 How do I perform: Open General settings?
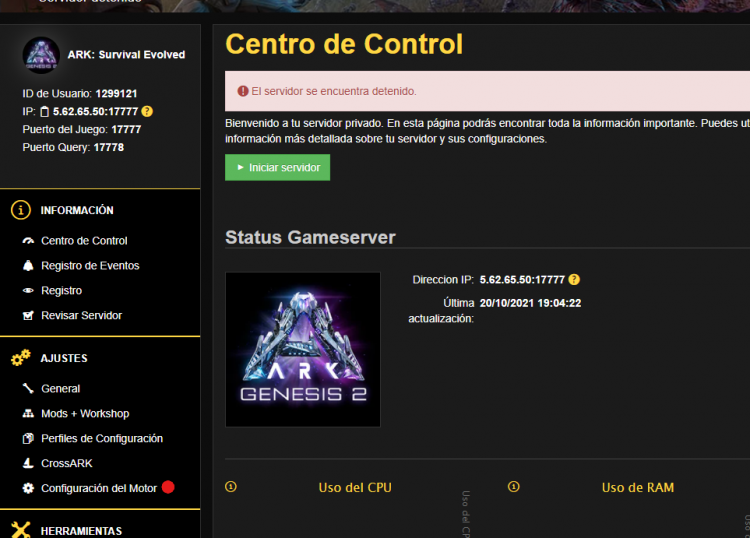click(x=60, y=389)
